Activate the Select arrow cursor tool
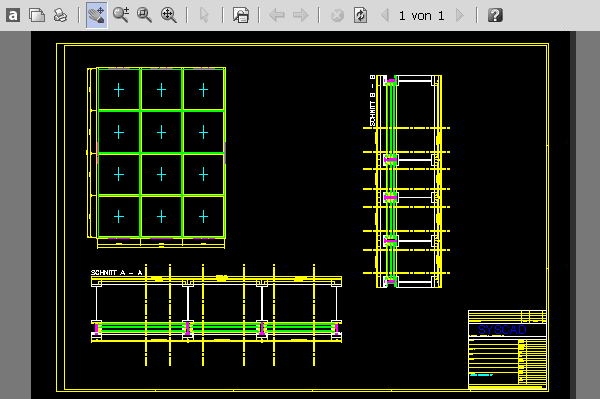 click(204, 16)
